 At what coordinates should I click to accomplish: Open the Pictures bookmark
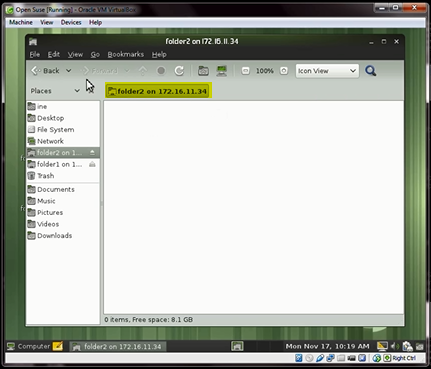[x=63, y=212]
